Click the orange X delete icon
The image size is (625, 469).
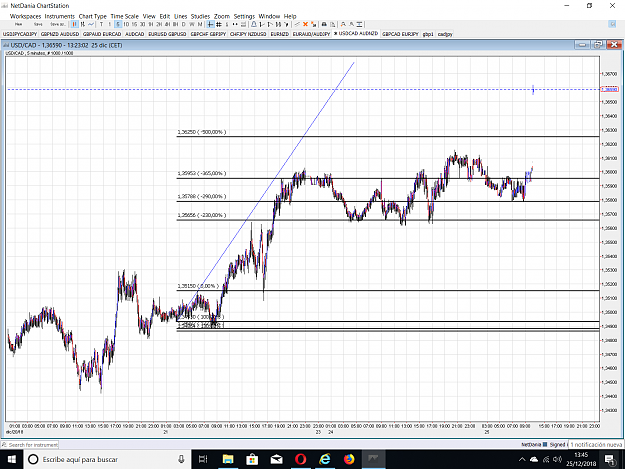pyautogui.click(x=305, y=24)
